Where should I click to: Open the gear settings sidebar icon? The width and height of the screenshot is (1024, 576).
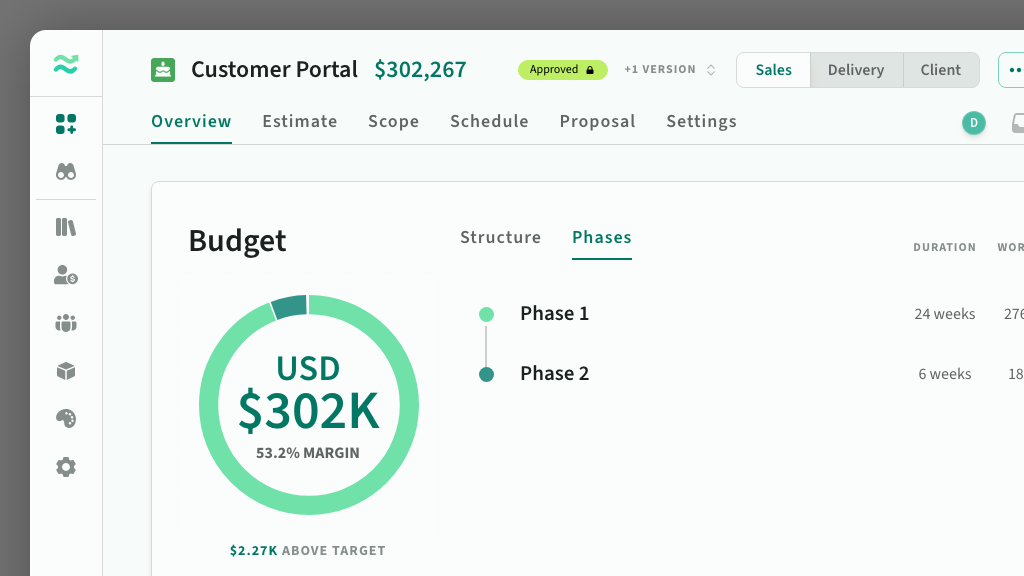pos(66,467)
